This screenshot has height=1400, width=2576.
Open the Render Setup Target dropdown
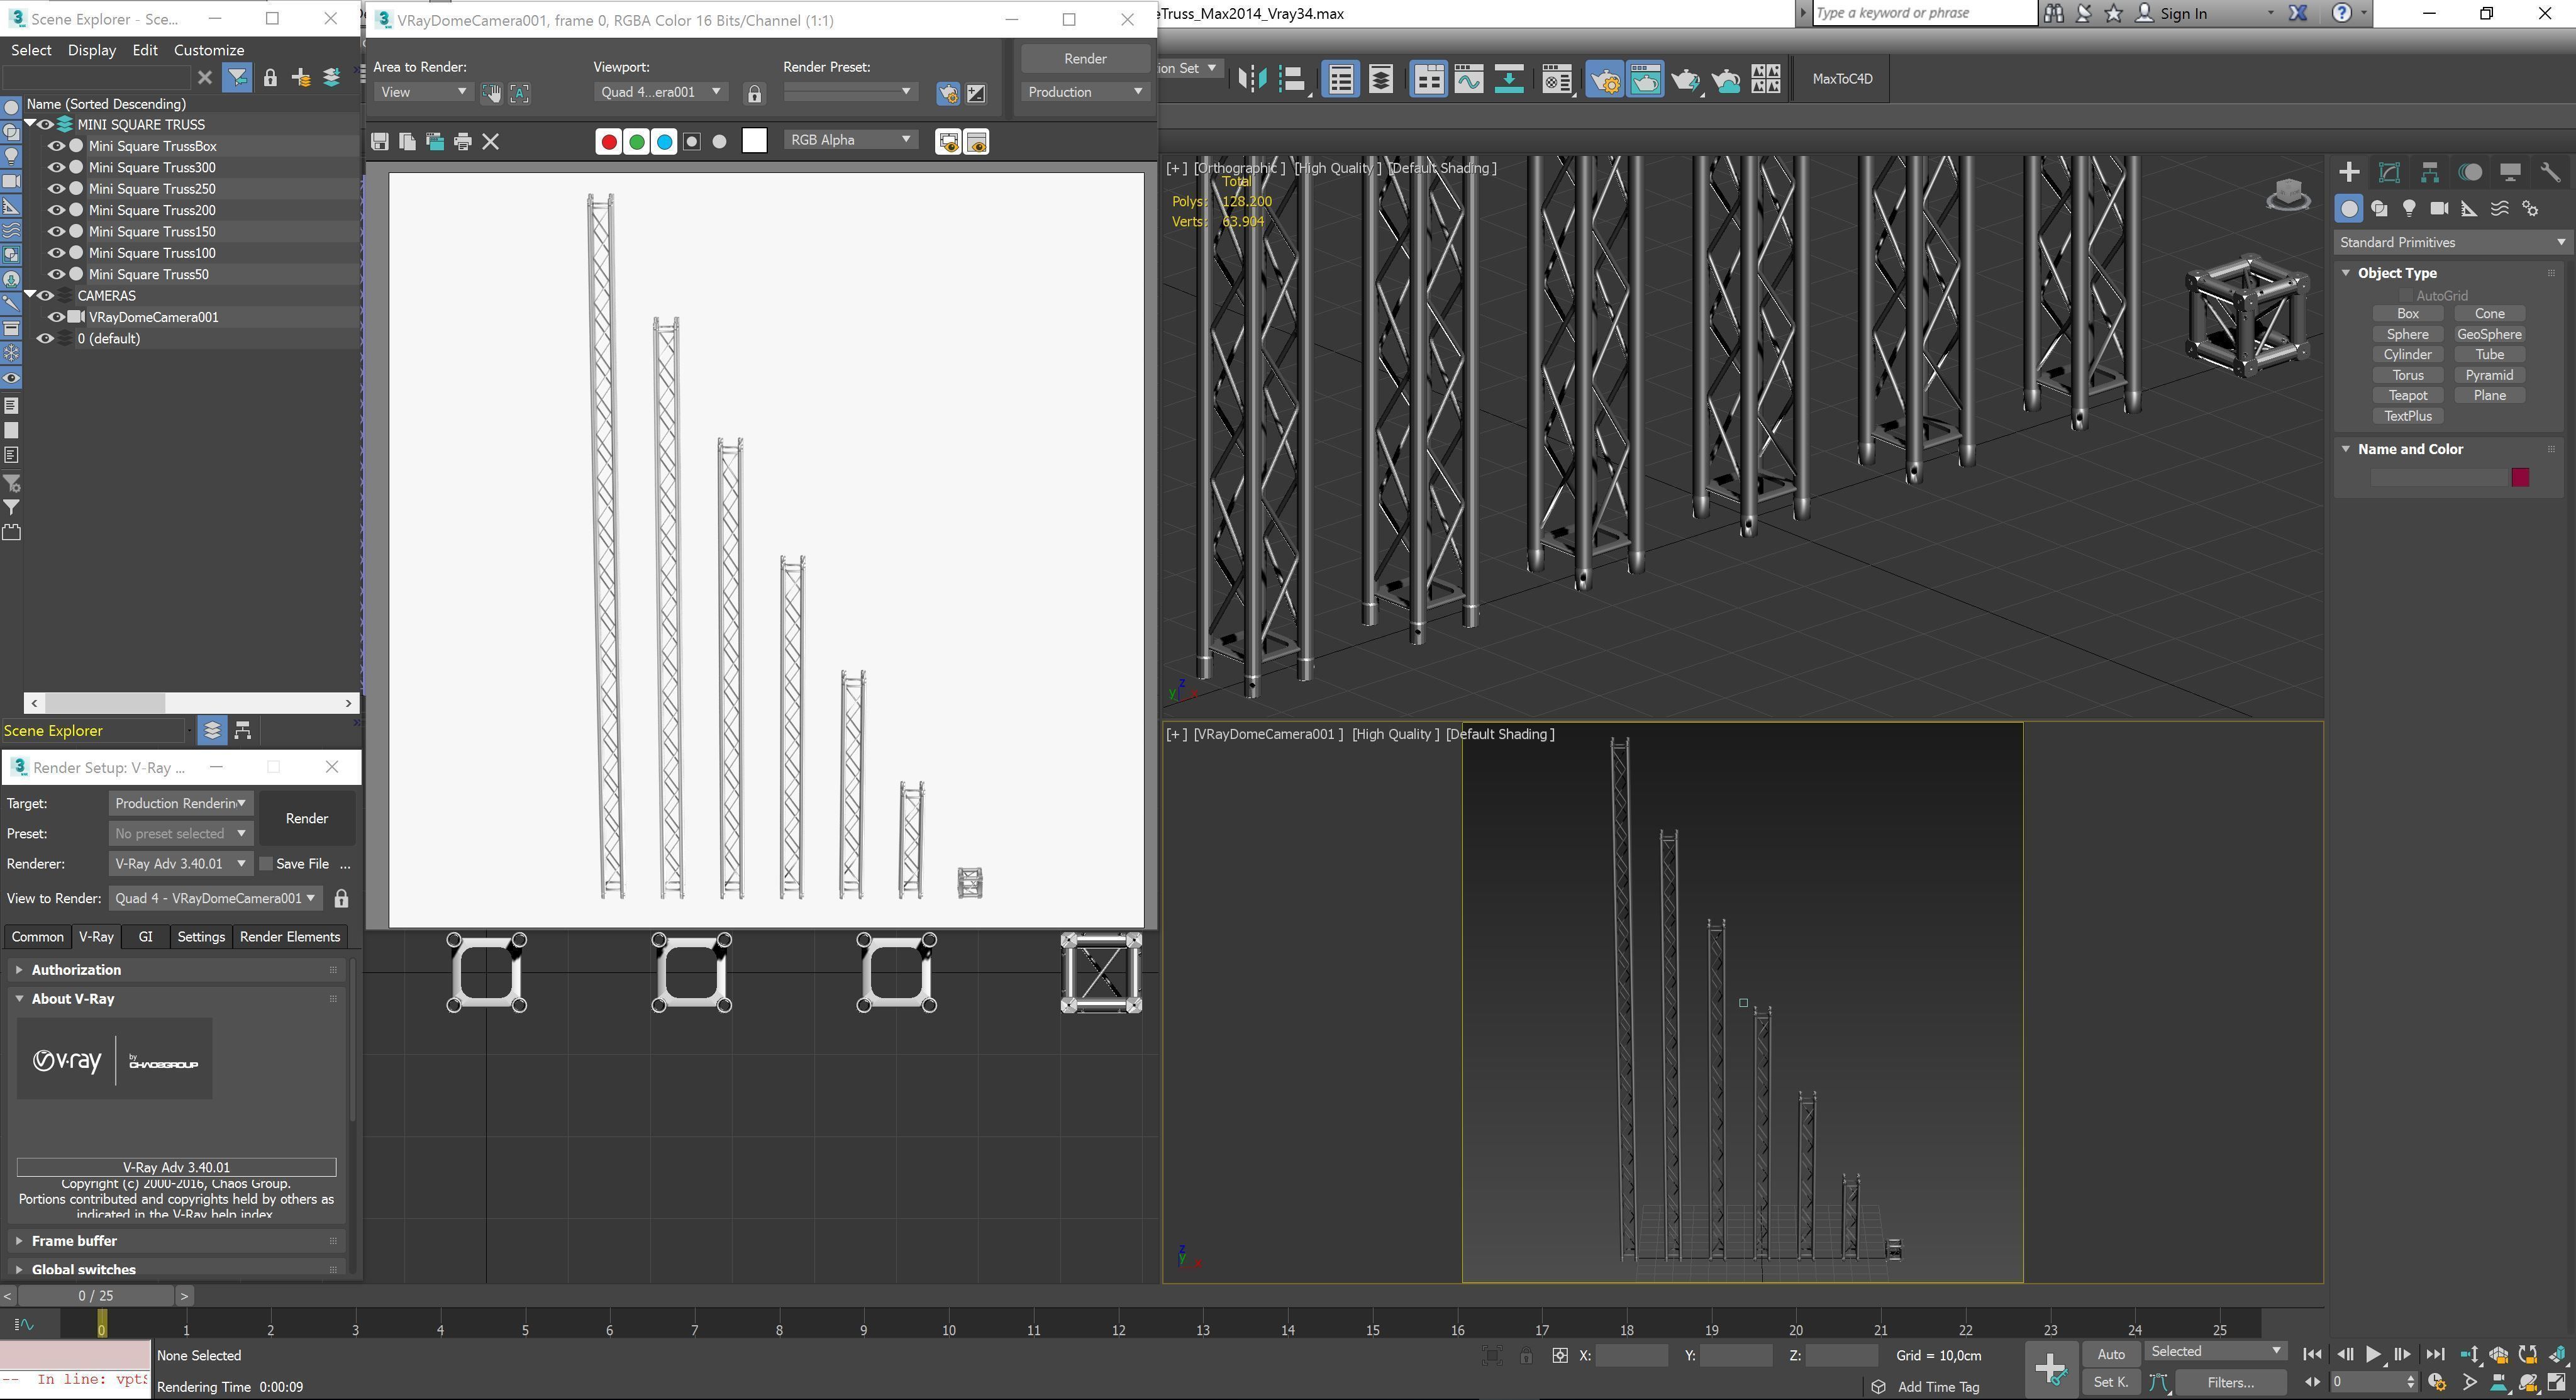pos(181,803)
